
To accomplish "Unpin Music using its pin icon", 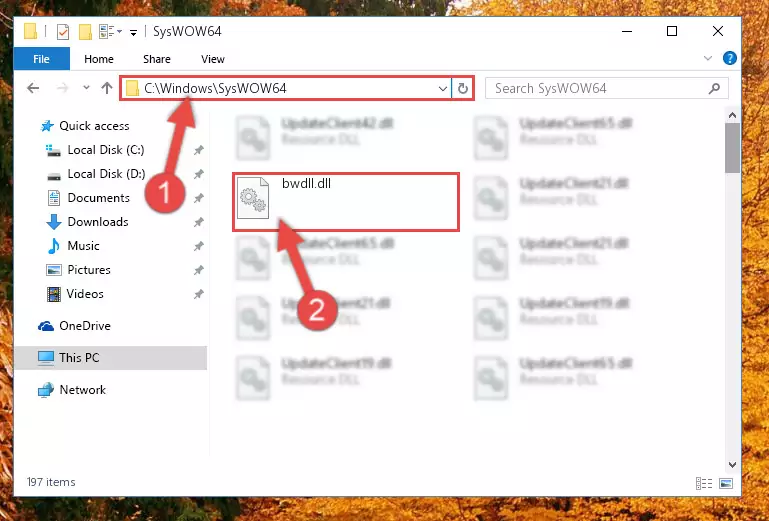I will (199, 246).
